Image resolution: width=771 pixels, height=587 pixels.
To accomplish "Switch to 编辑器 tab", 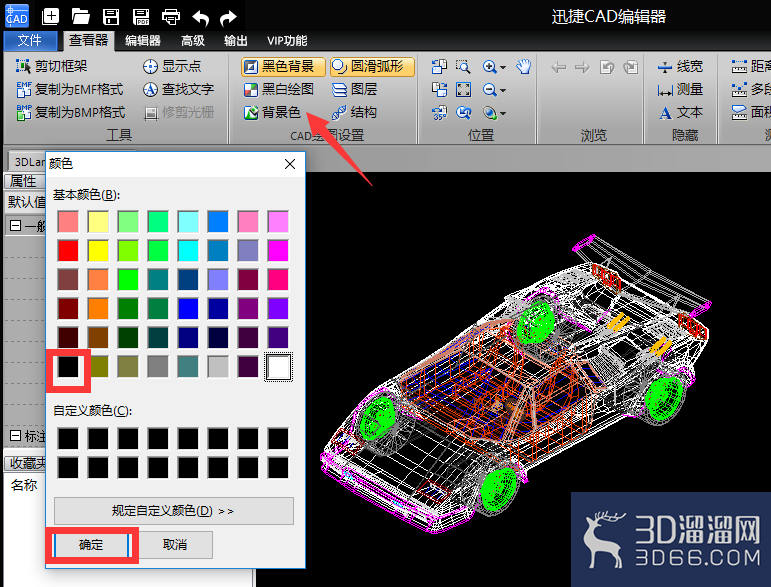I will (x=143, y=40).
